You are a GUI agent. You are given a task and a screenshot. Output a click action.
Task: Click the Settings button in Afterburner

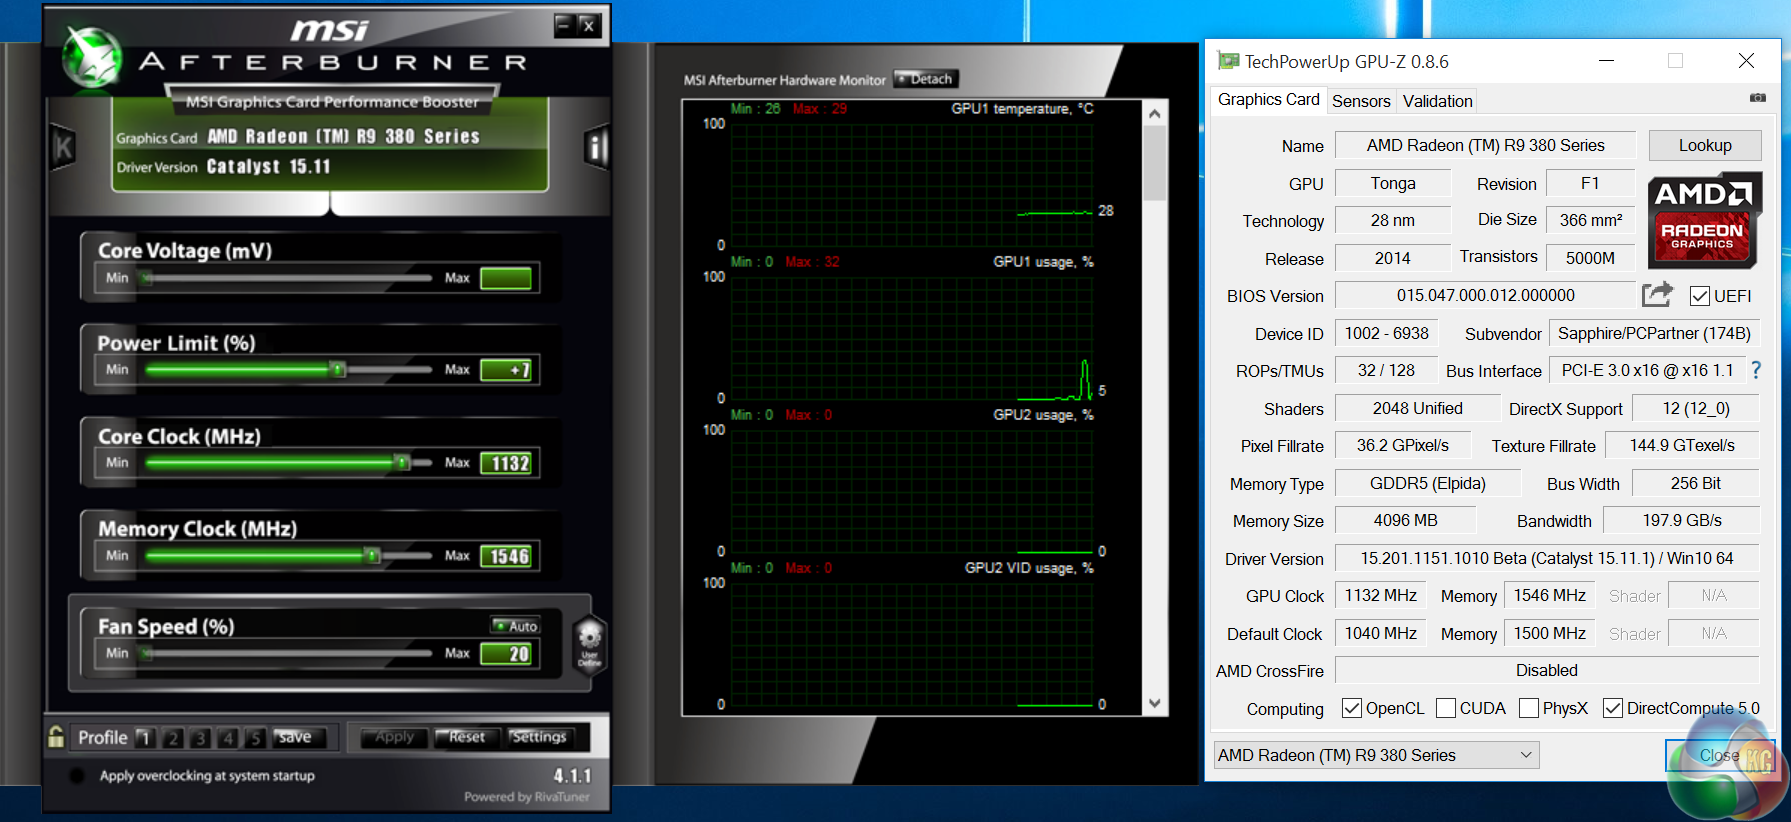tap(538, 737)
